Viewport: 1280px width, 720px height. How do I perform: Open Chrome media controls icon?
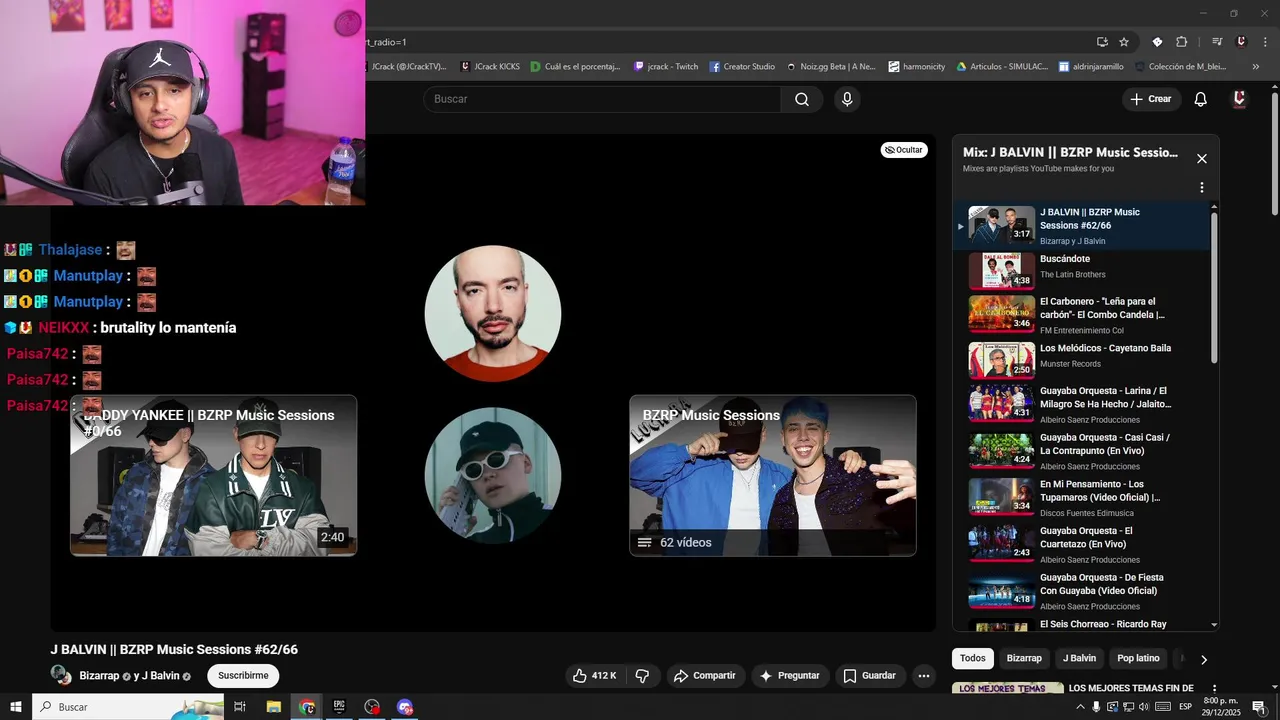(x=1217, y=42)
